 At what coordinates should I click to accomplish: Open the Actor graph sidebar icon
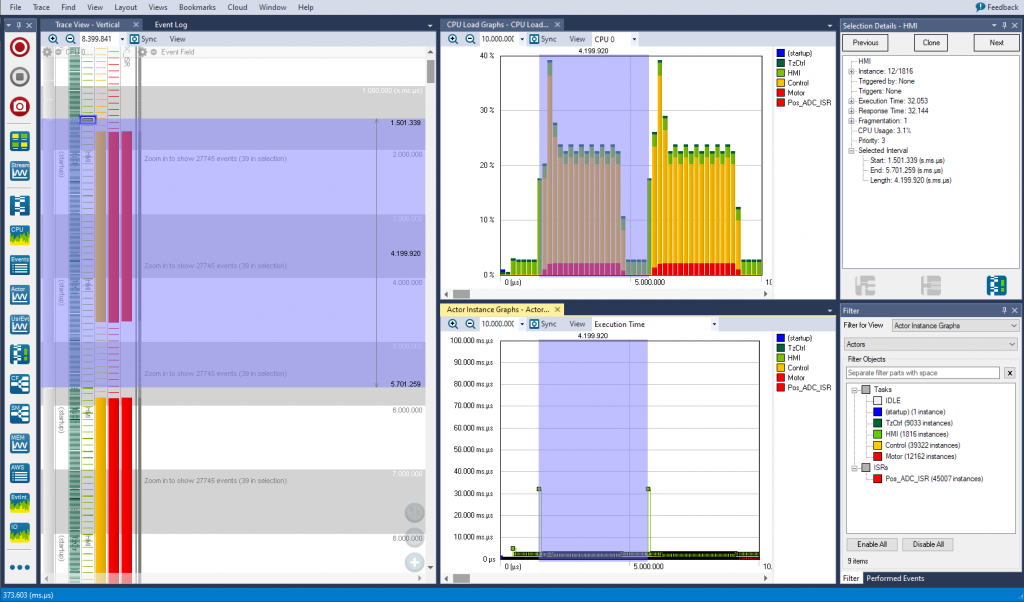pyautogui.click(x=20, y=294)
